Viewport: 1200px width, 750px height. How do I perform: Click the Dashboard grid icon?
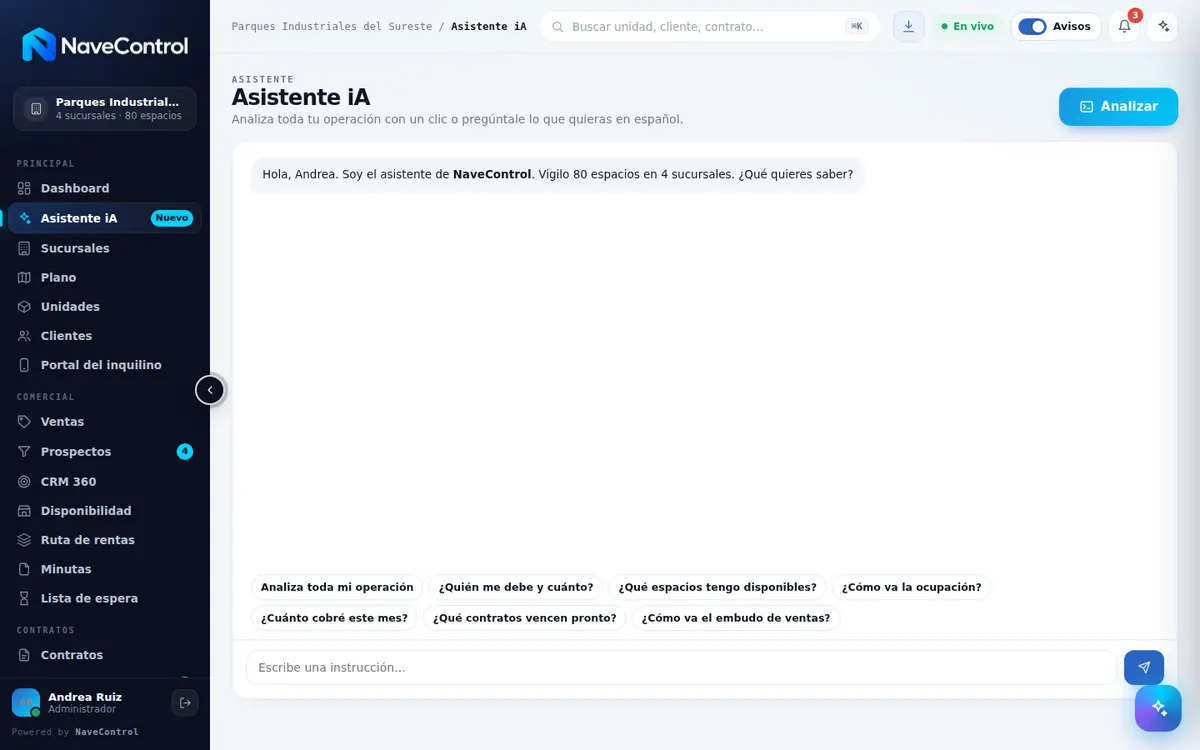[x=25, y=188]
